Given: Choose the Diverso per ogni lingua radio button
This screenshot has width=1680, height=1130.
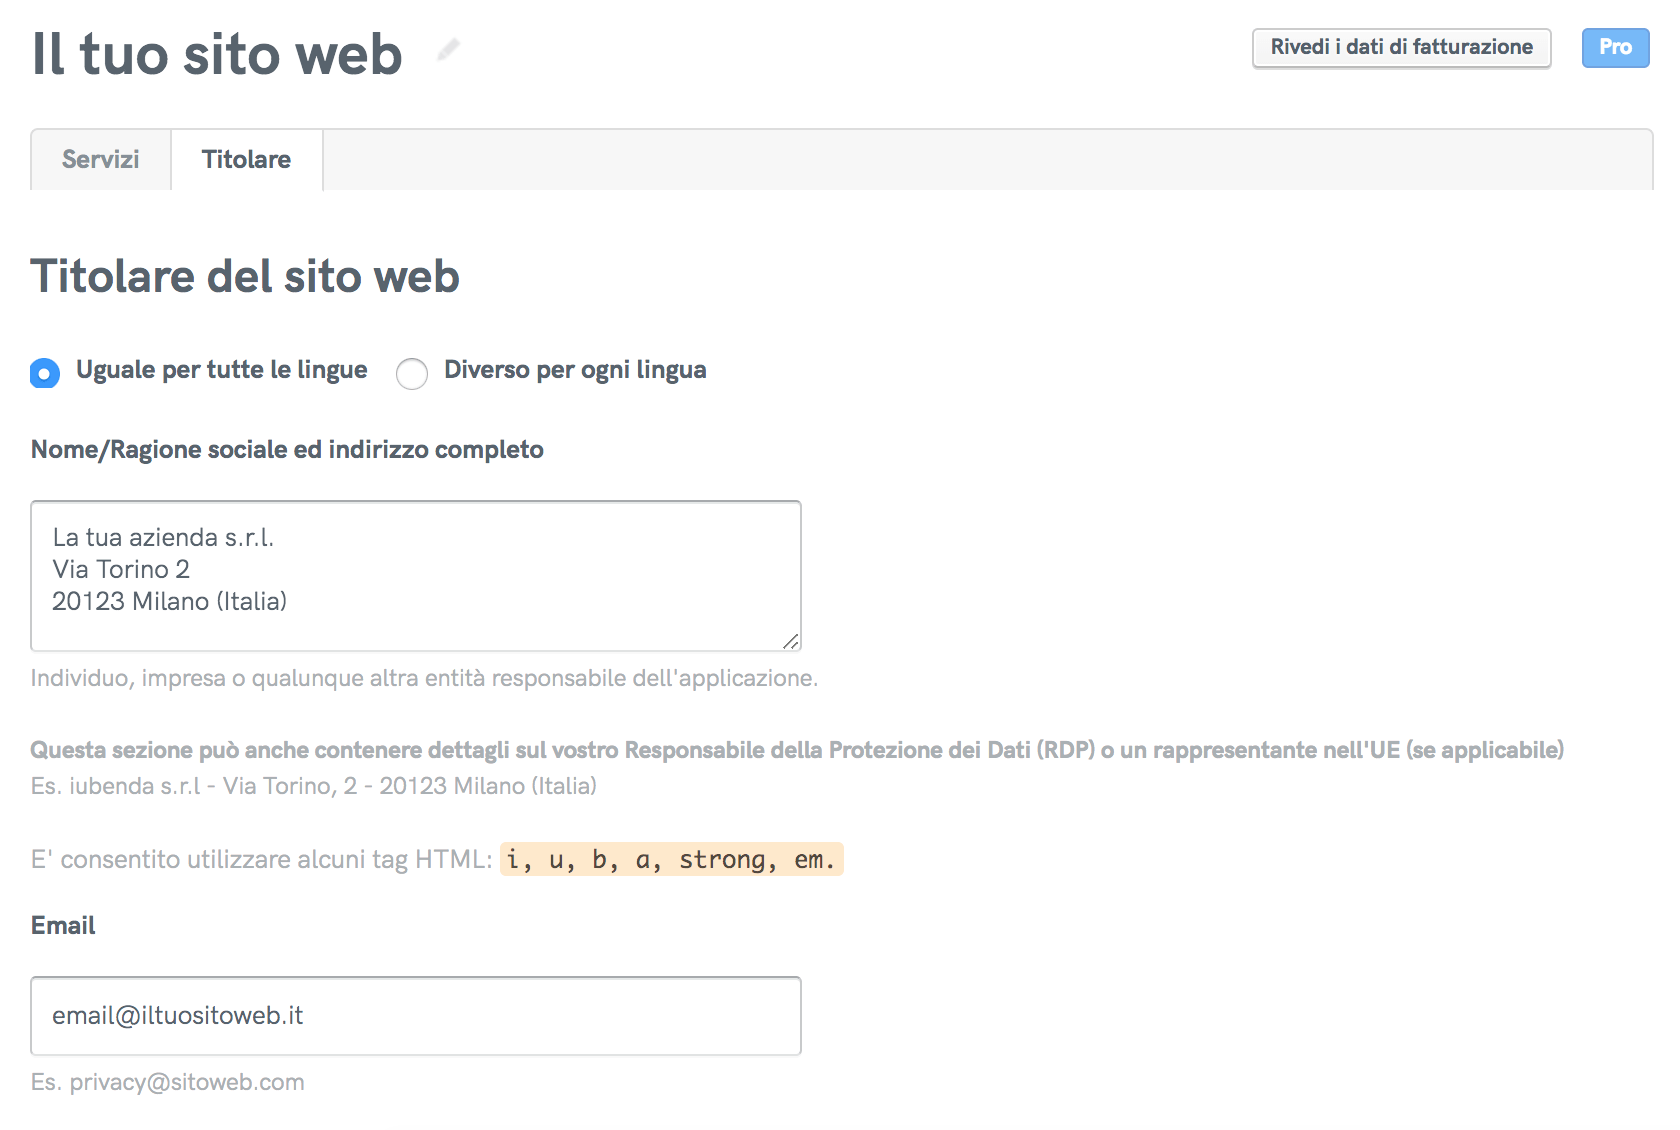Looking at the screenshot, I should click(412, 373).
